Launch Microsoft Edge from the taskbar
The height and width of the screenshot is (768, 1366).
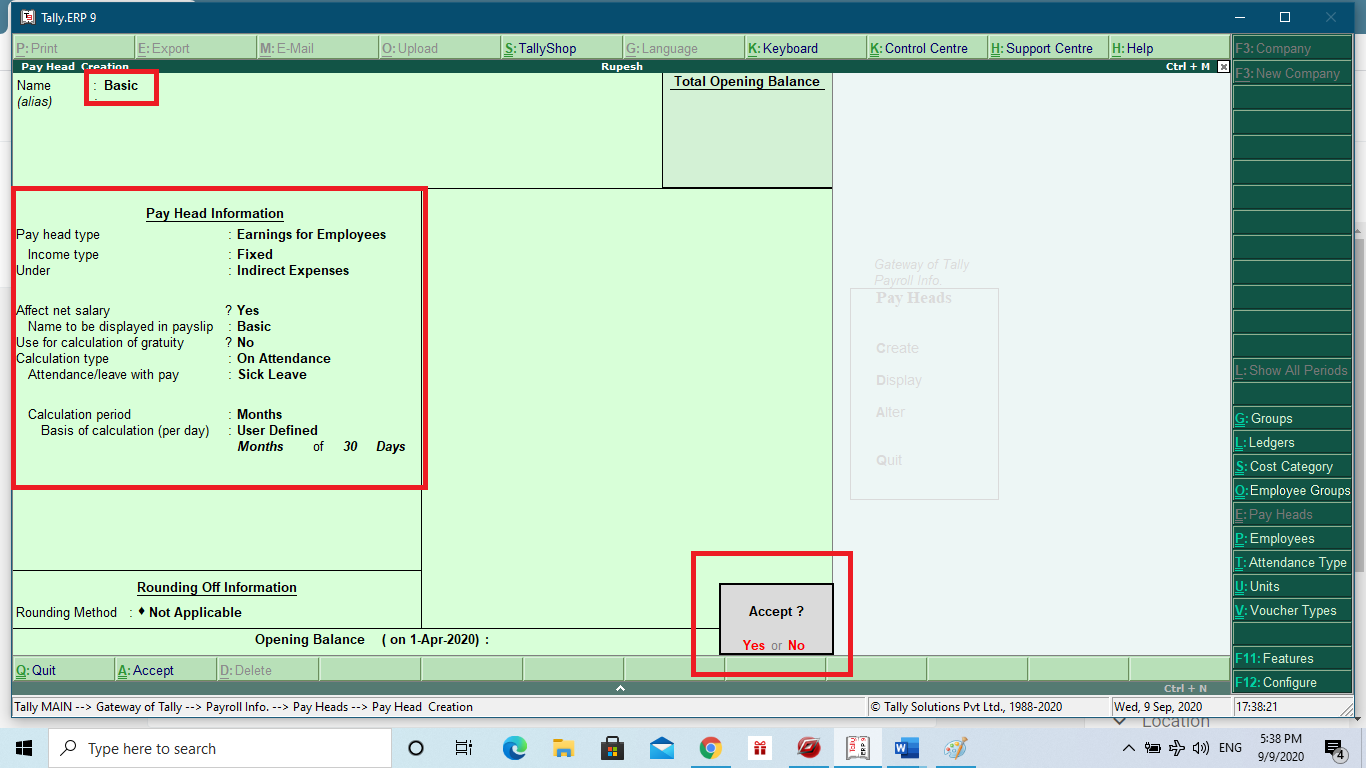click(514, 748)
